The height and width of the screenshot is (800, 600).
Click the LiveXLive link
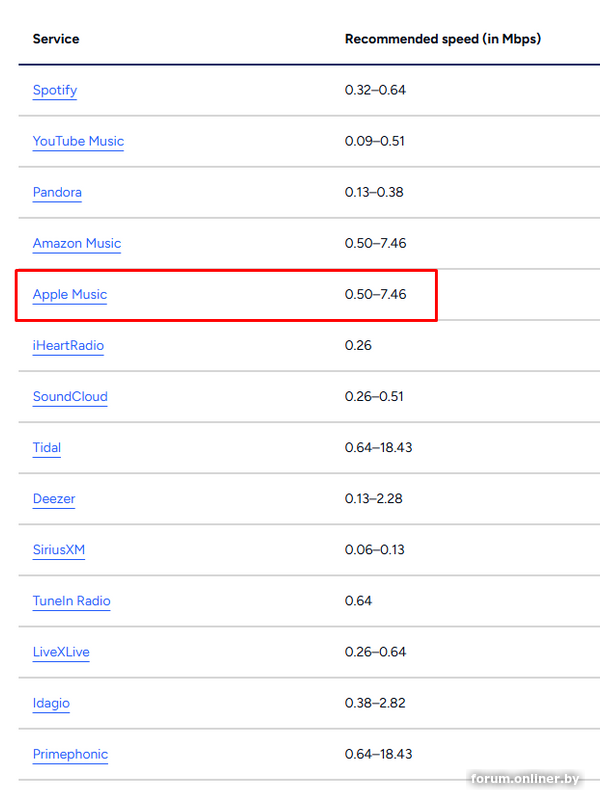[61, 652]
